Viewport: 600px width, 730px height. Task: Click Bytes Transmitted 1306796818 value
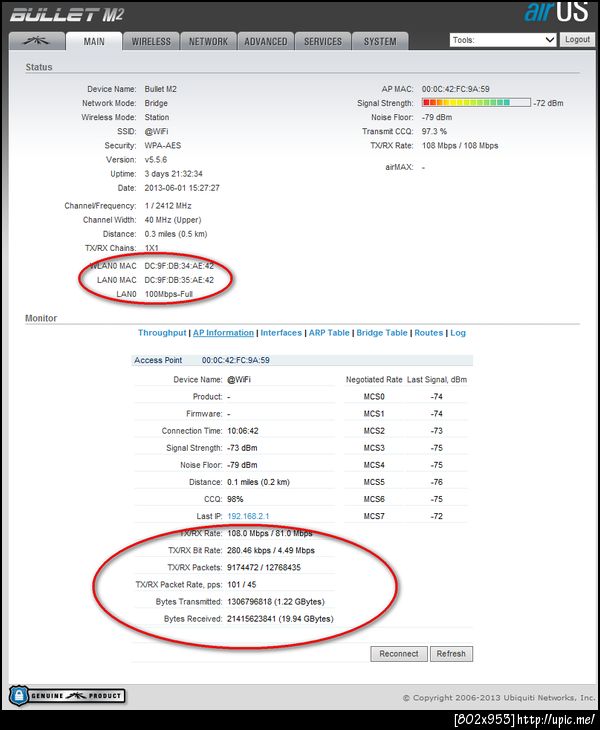click(x=276, y=602)
